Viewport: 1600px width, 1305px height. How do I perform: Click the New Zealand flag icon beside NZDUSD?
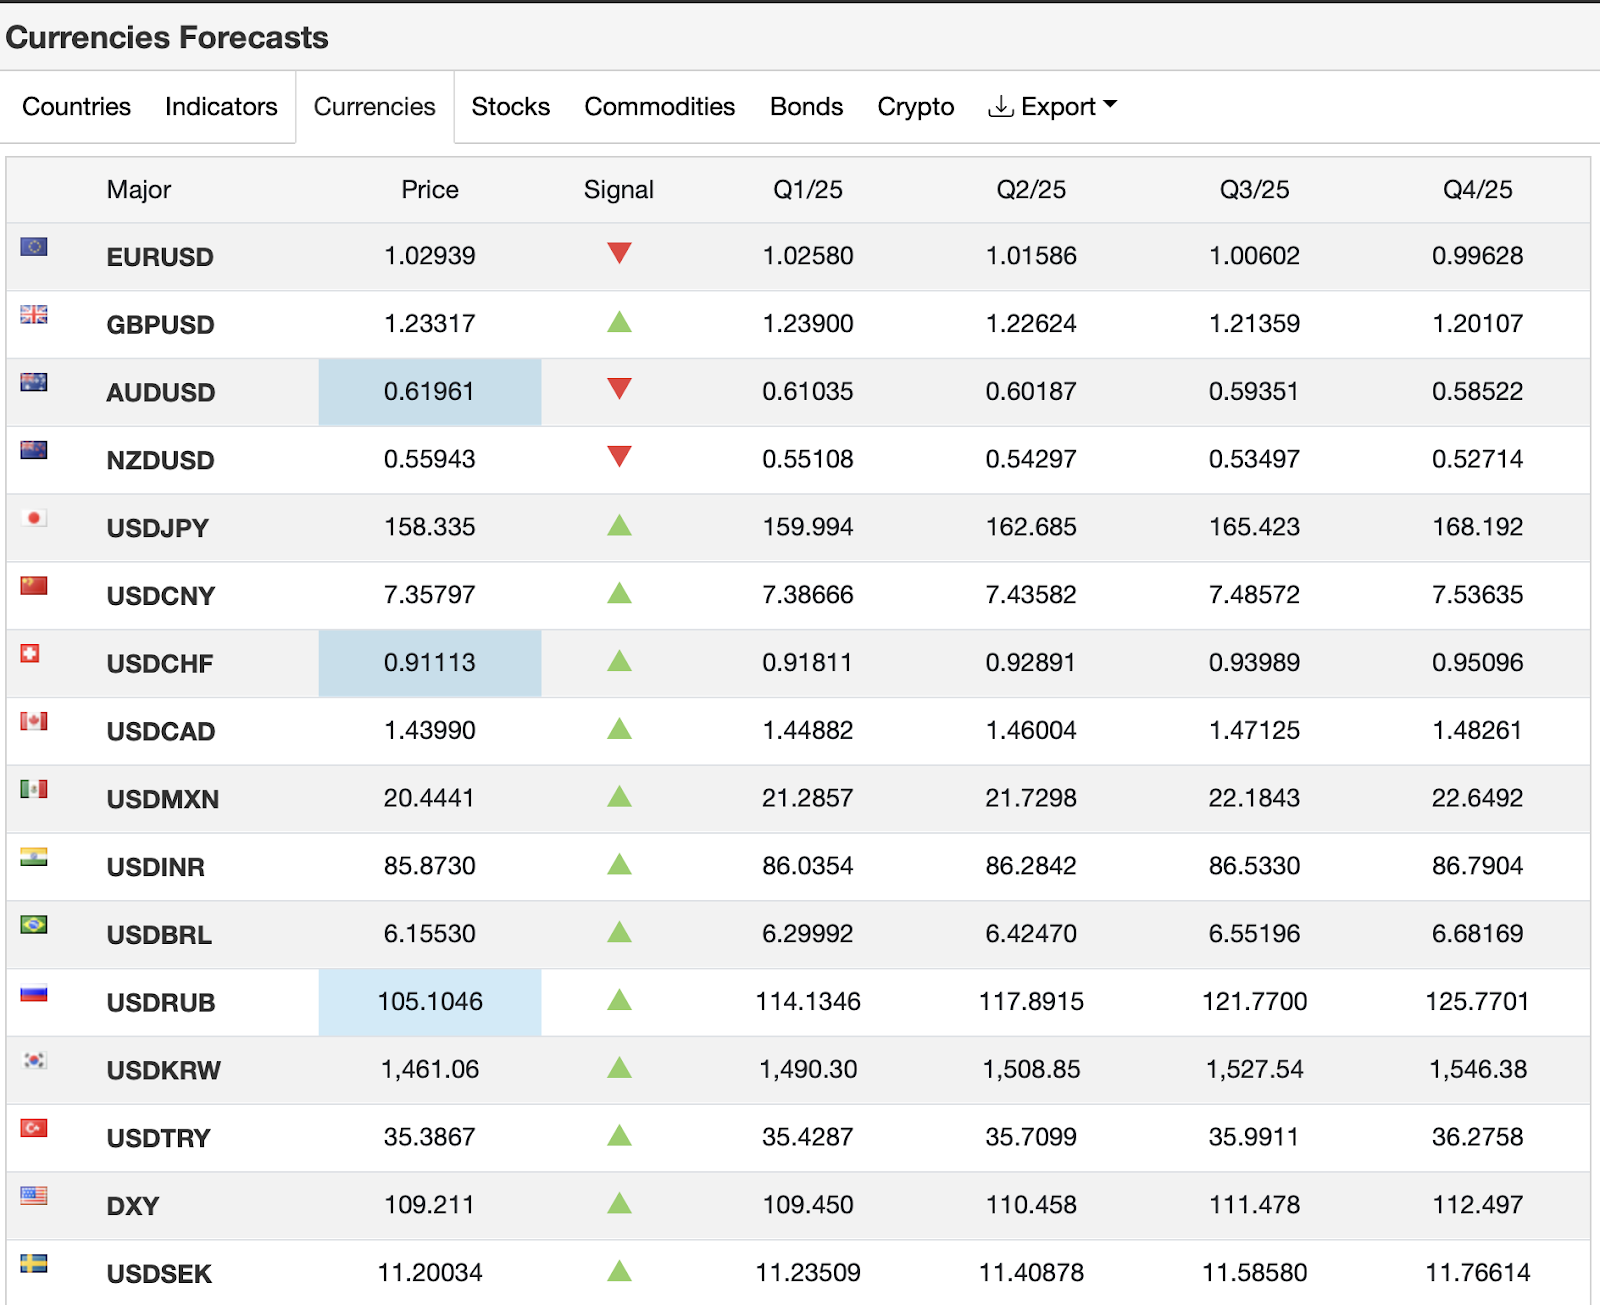[34, 450]
